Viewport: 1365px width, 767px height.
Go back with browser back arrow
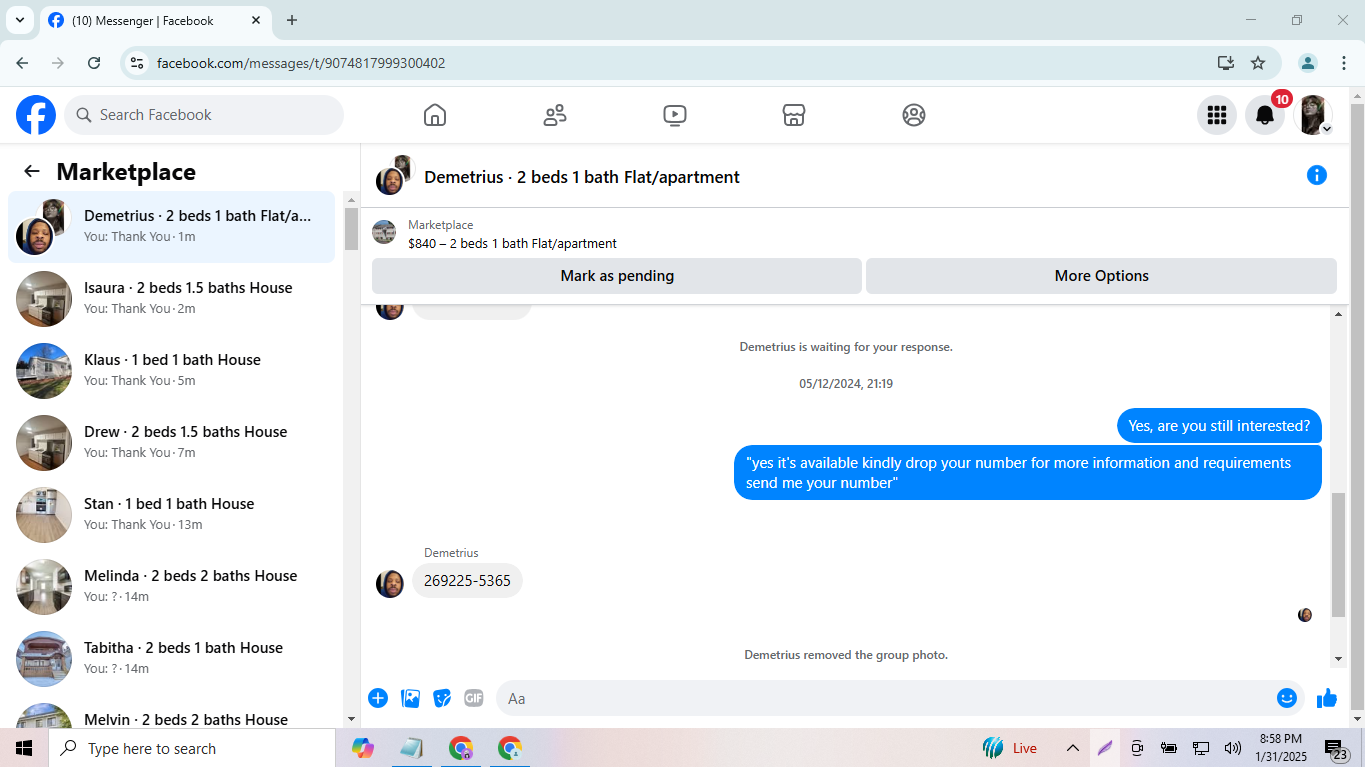click(x=22, y=63)
